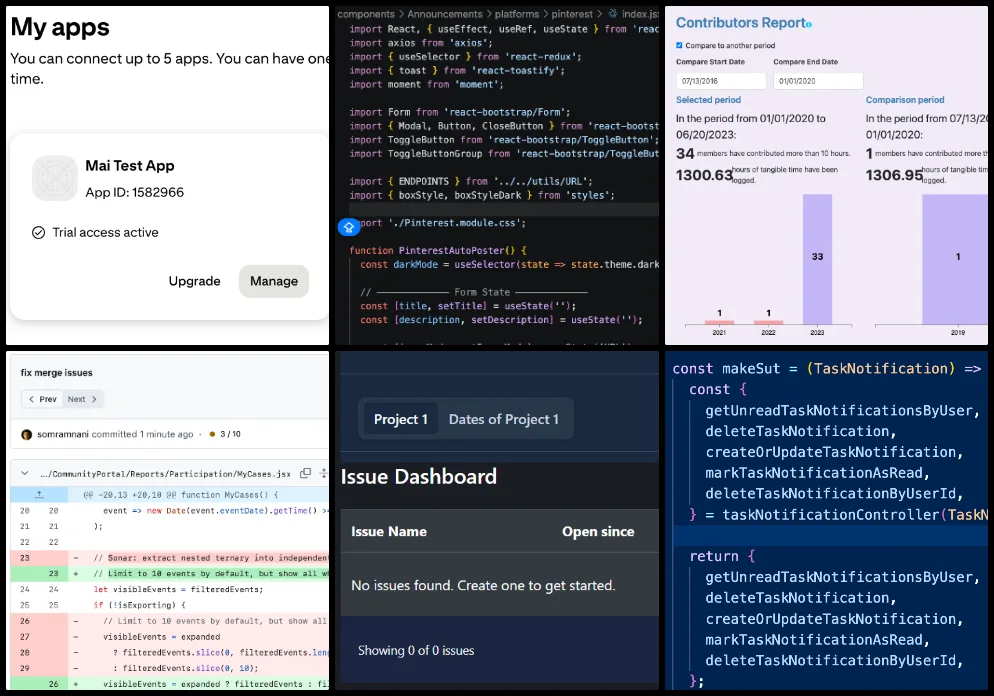Click the info icon next to Contributors Report
Image resolution: width=994 pixels, height=696 pixels.
[809, 25]
